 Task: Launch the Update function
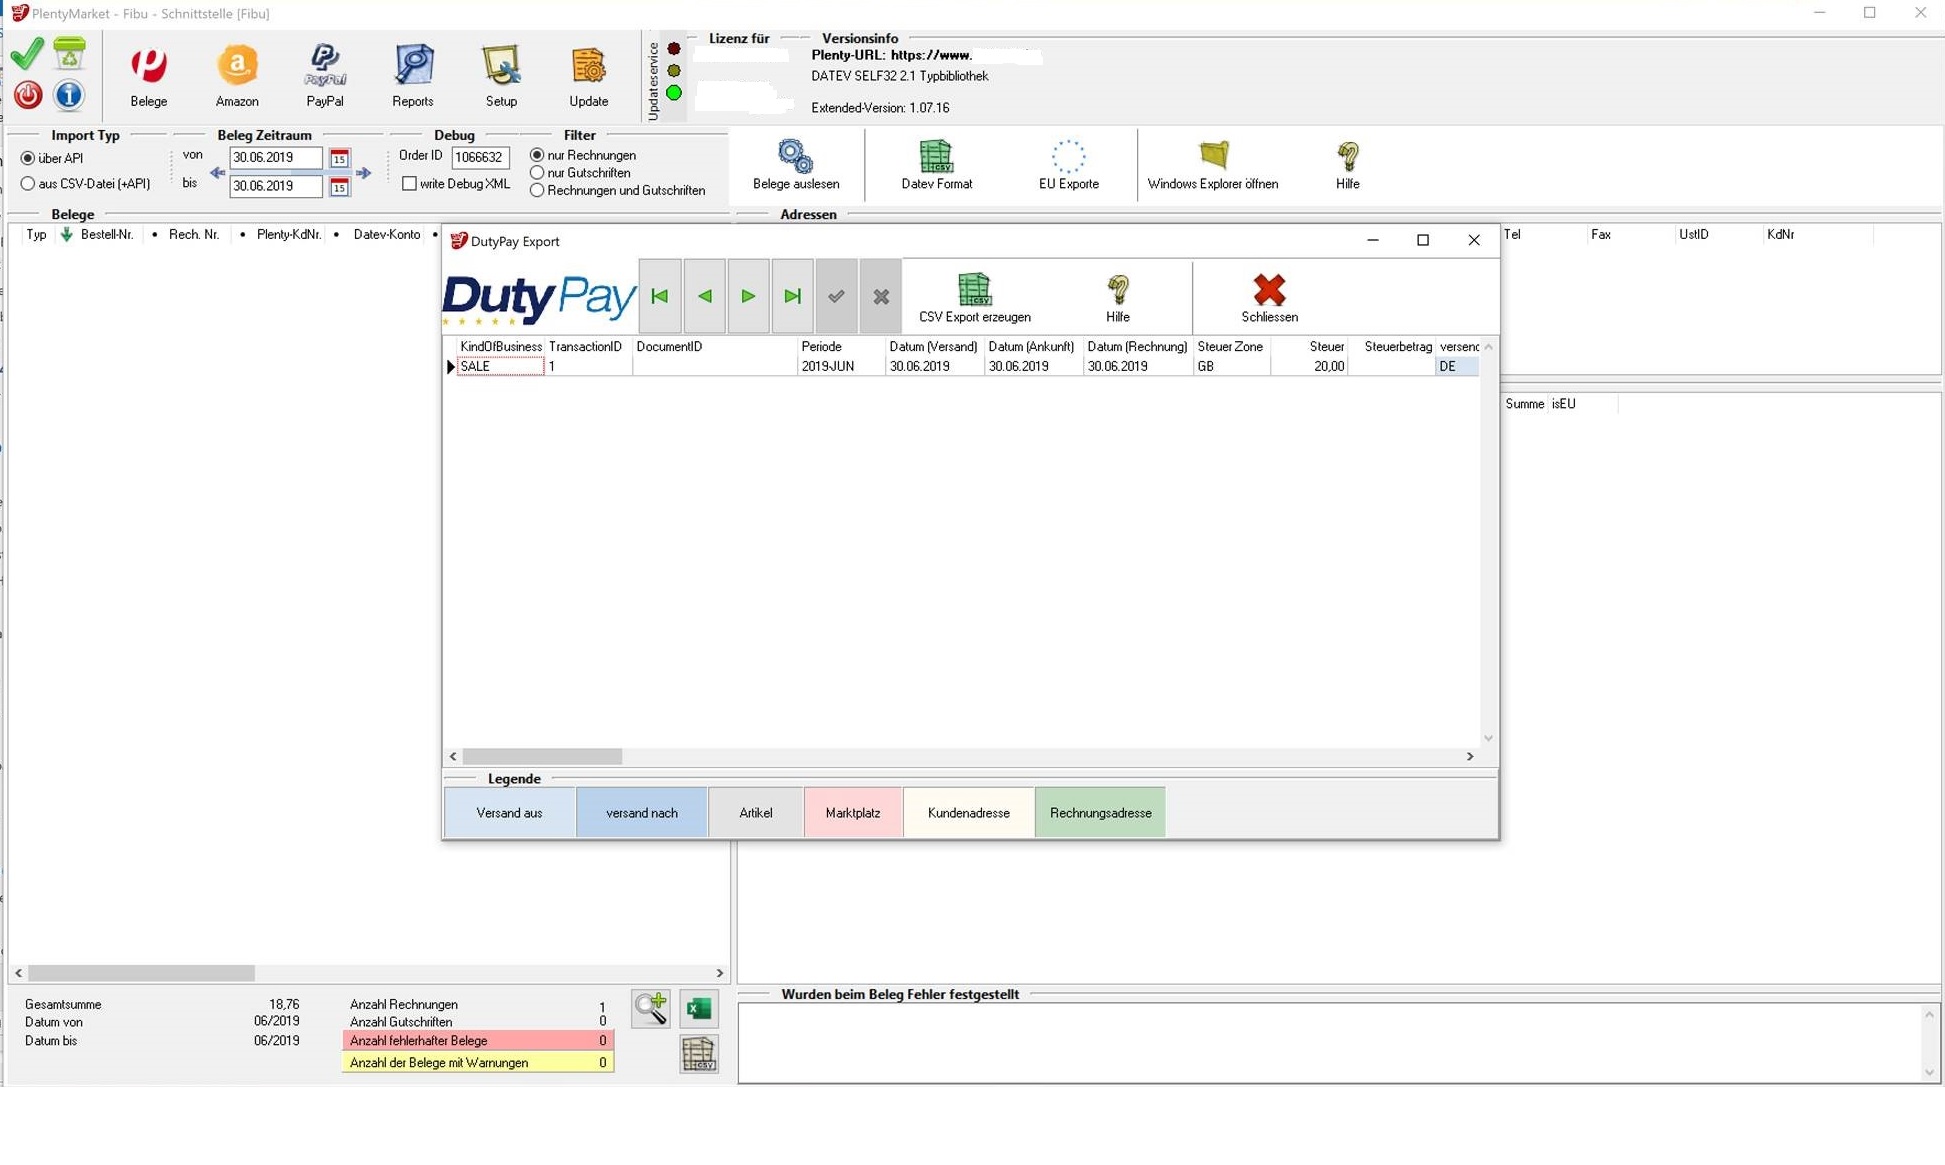coord(589,76)
